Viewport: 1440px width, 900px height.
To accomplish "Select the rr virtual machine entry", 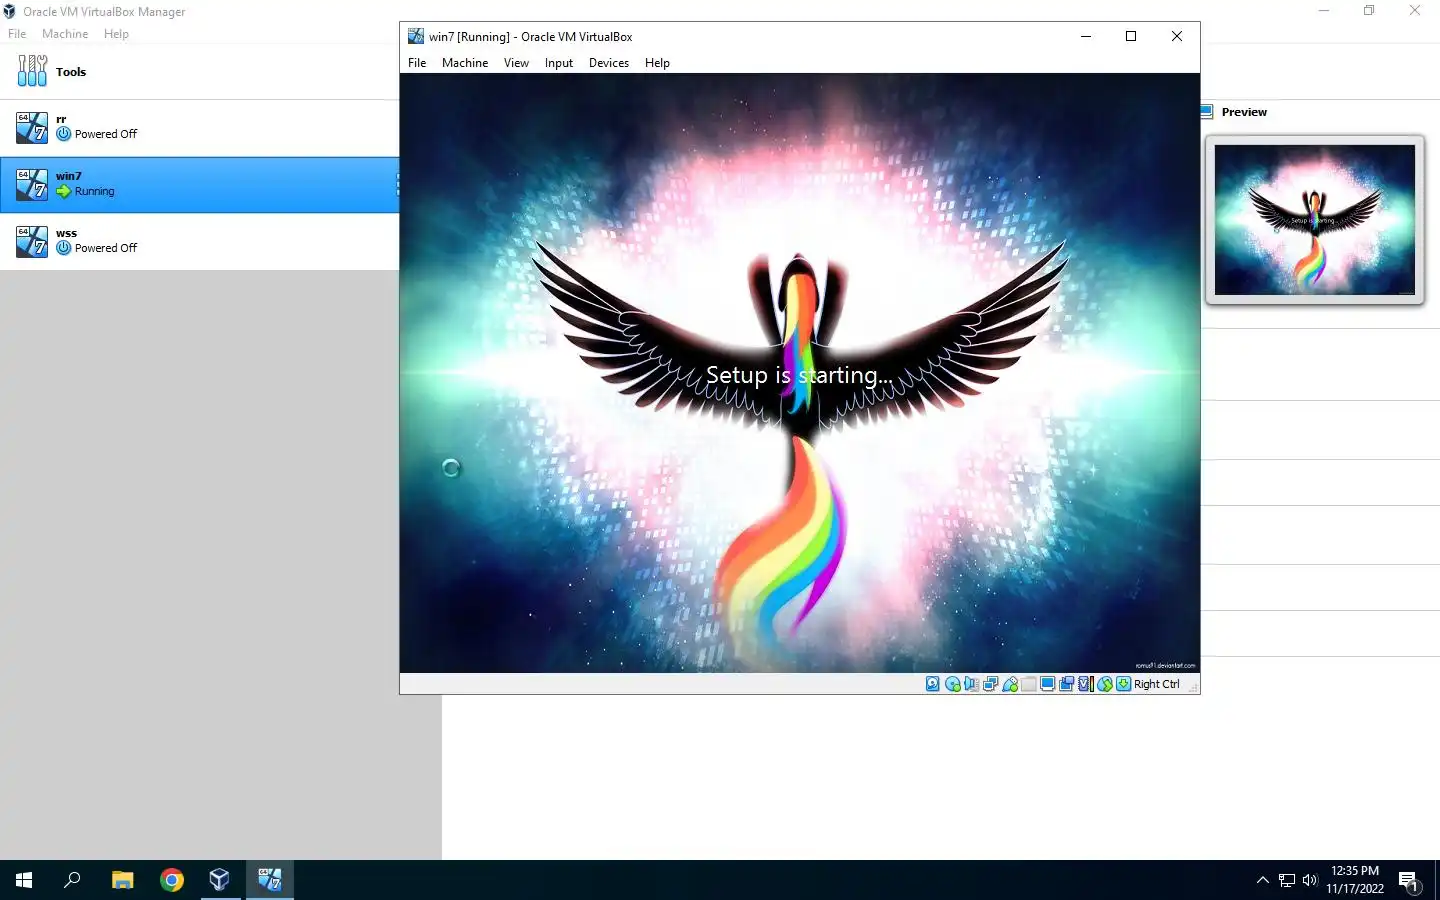I will point(200,128).
